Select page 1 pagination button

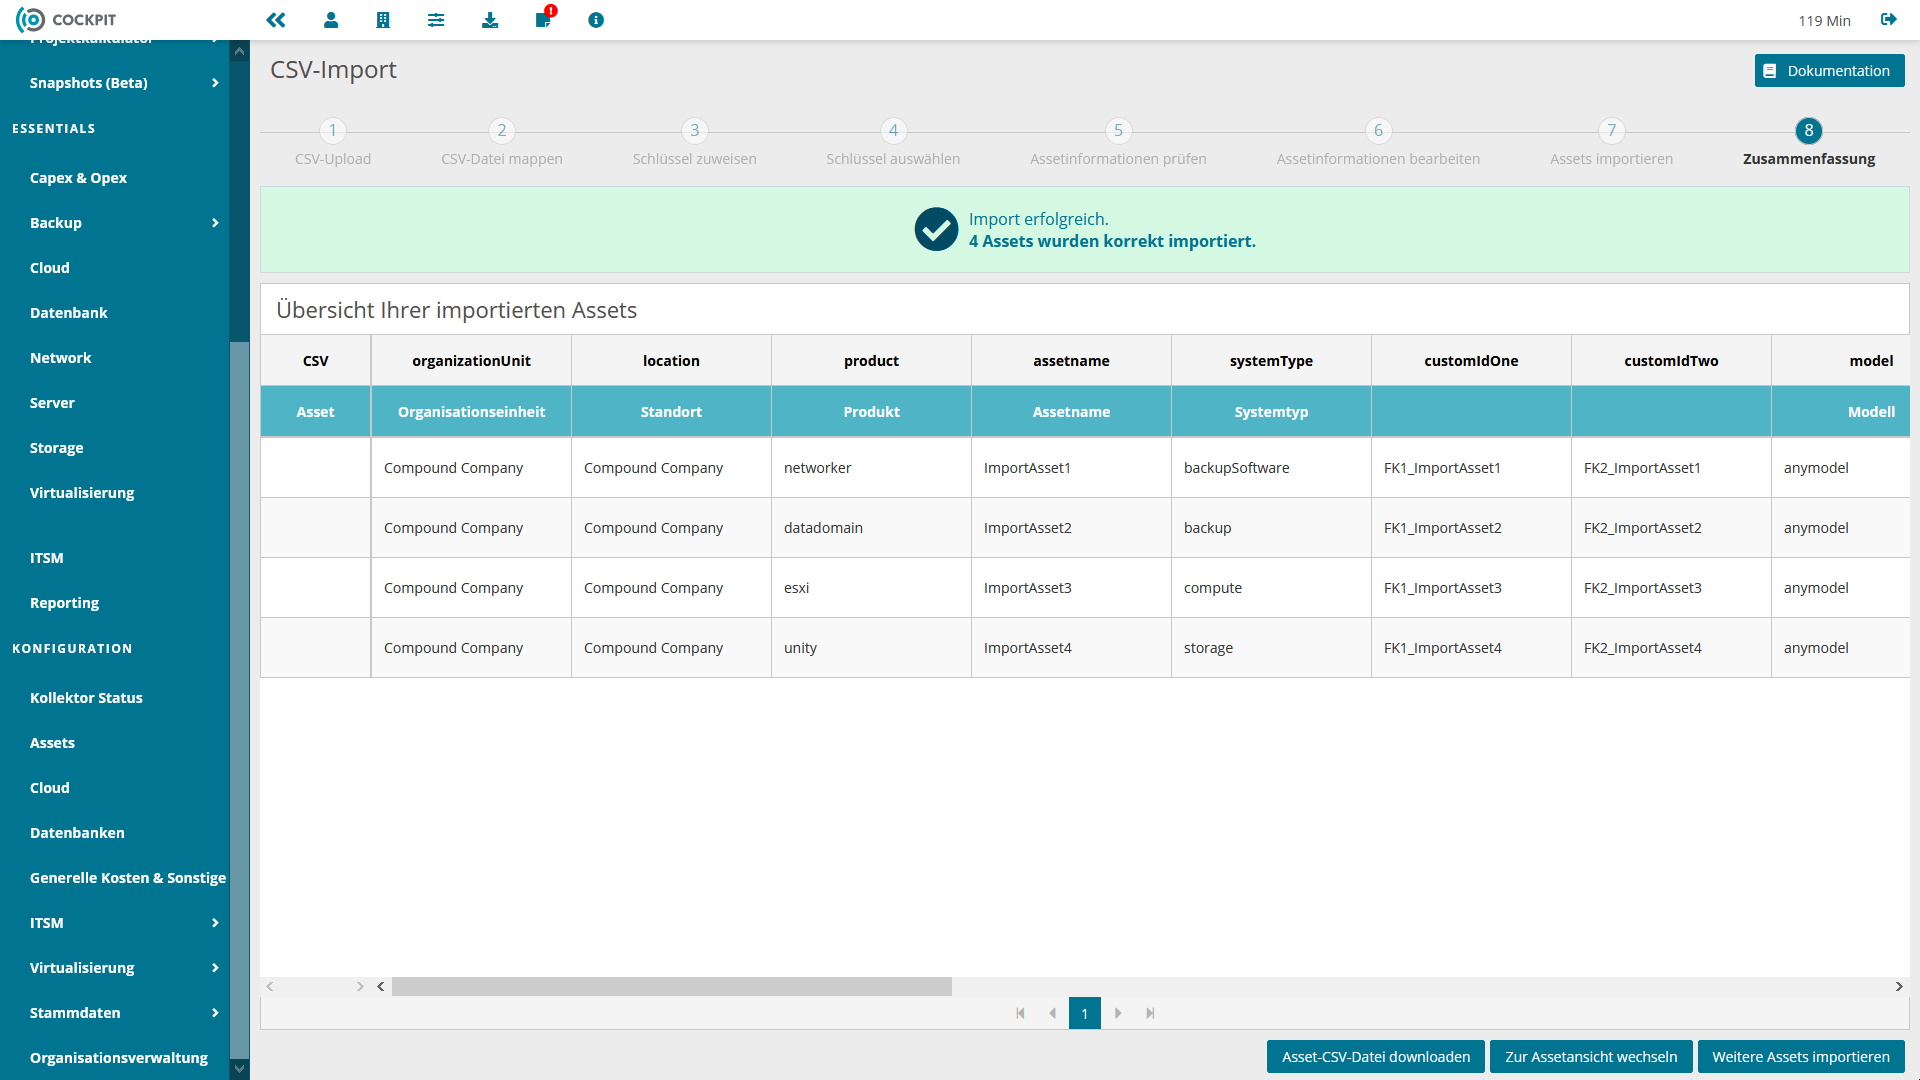point(1085,1013)
